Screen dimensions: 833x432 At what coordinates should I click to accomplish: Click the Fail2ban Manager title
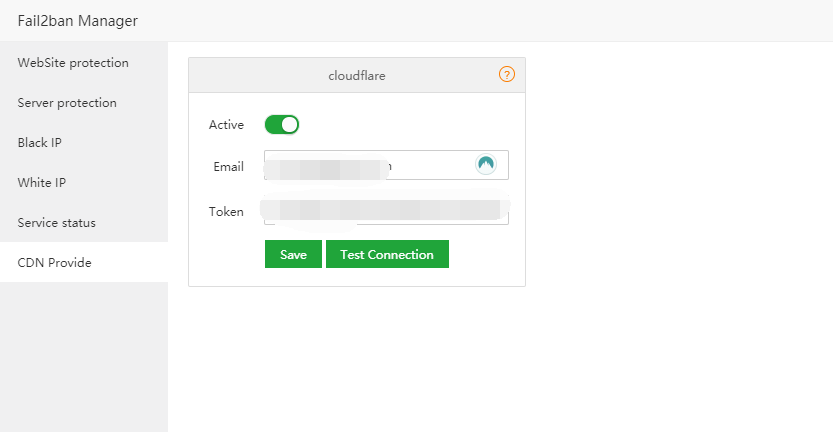point(78,21)
